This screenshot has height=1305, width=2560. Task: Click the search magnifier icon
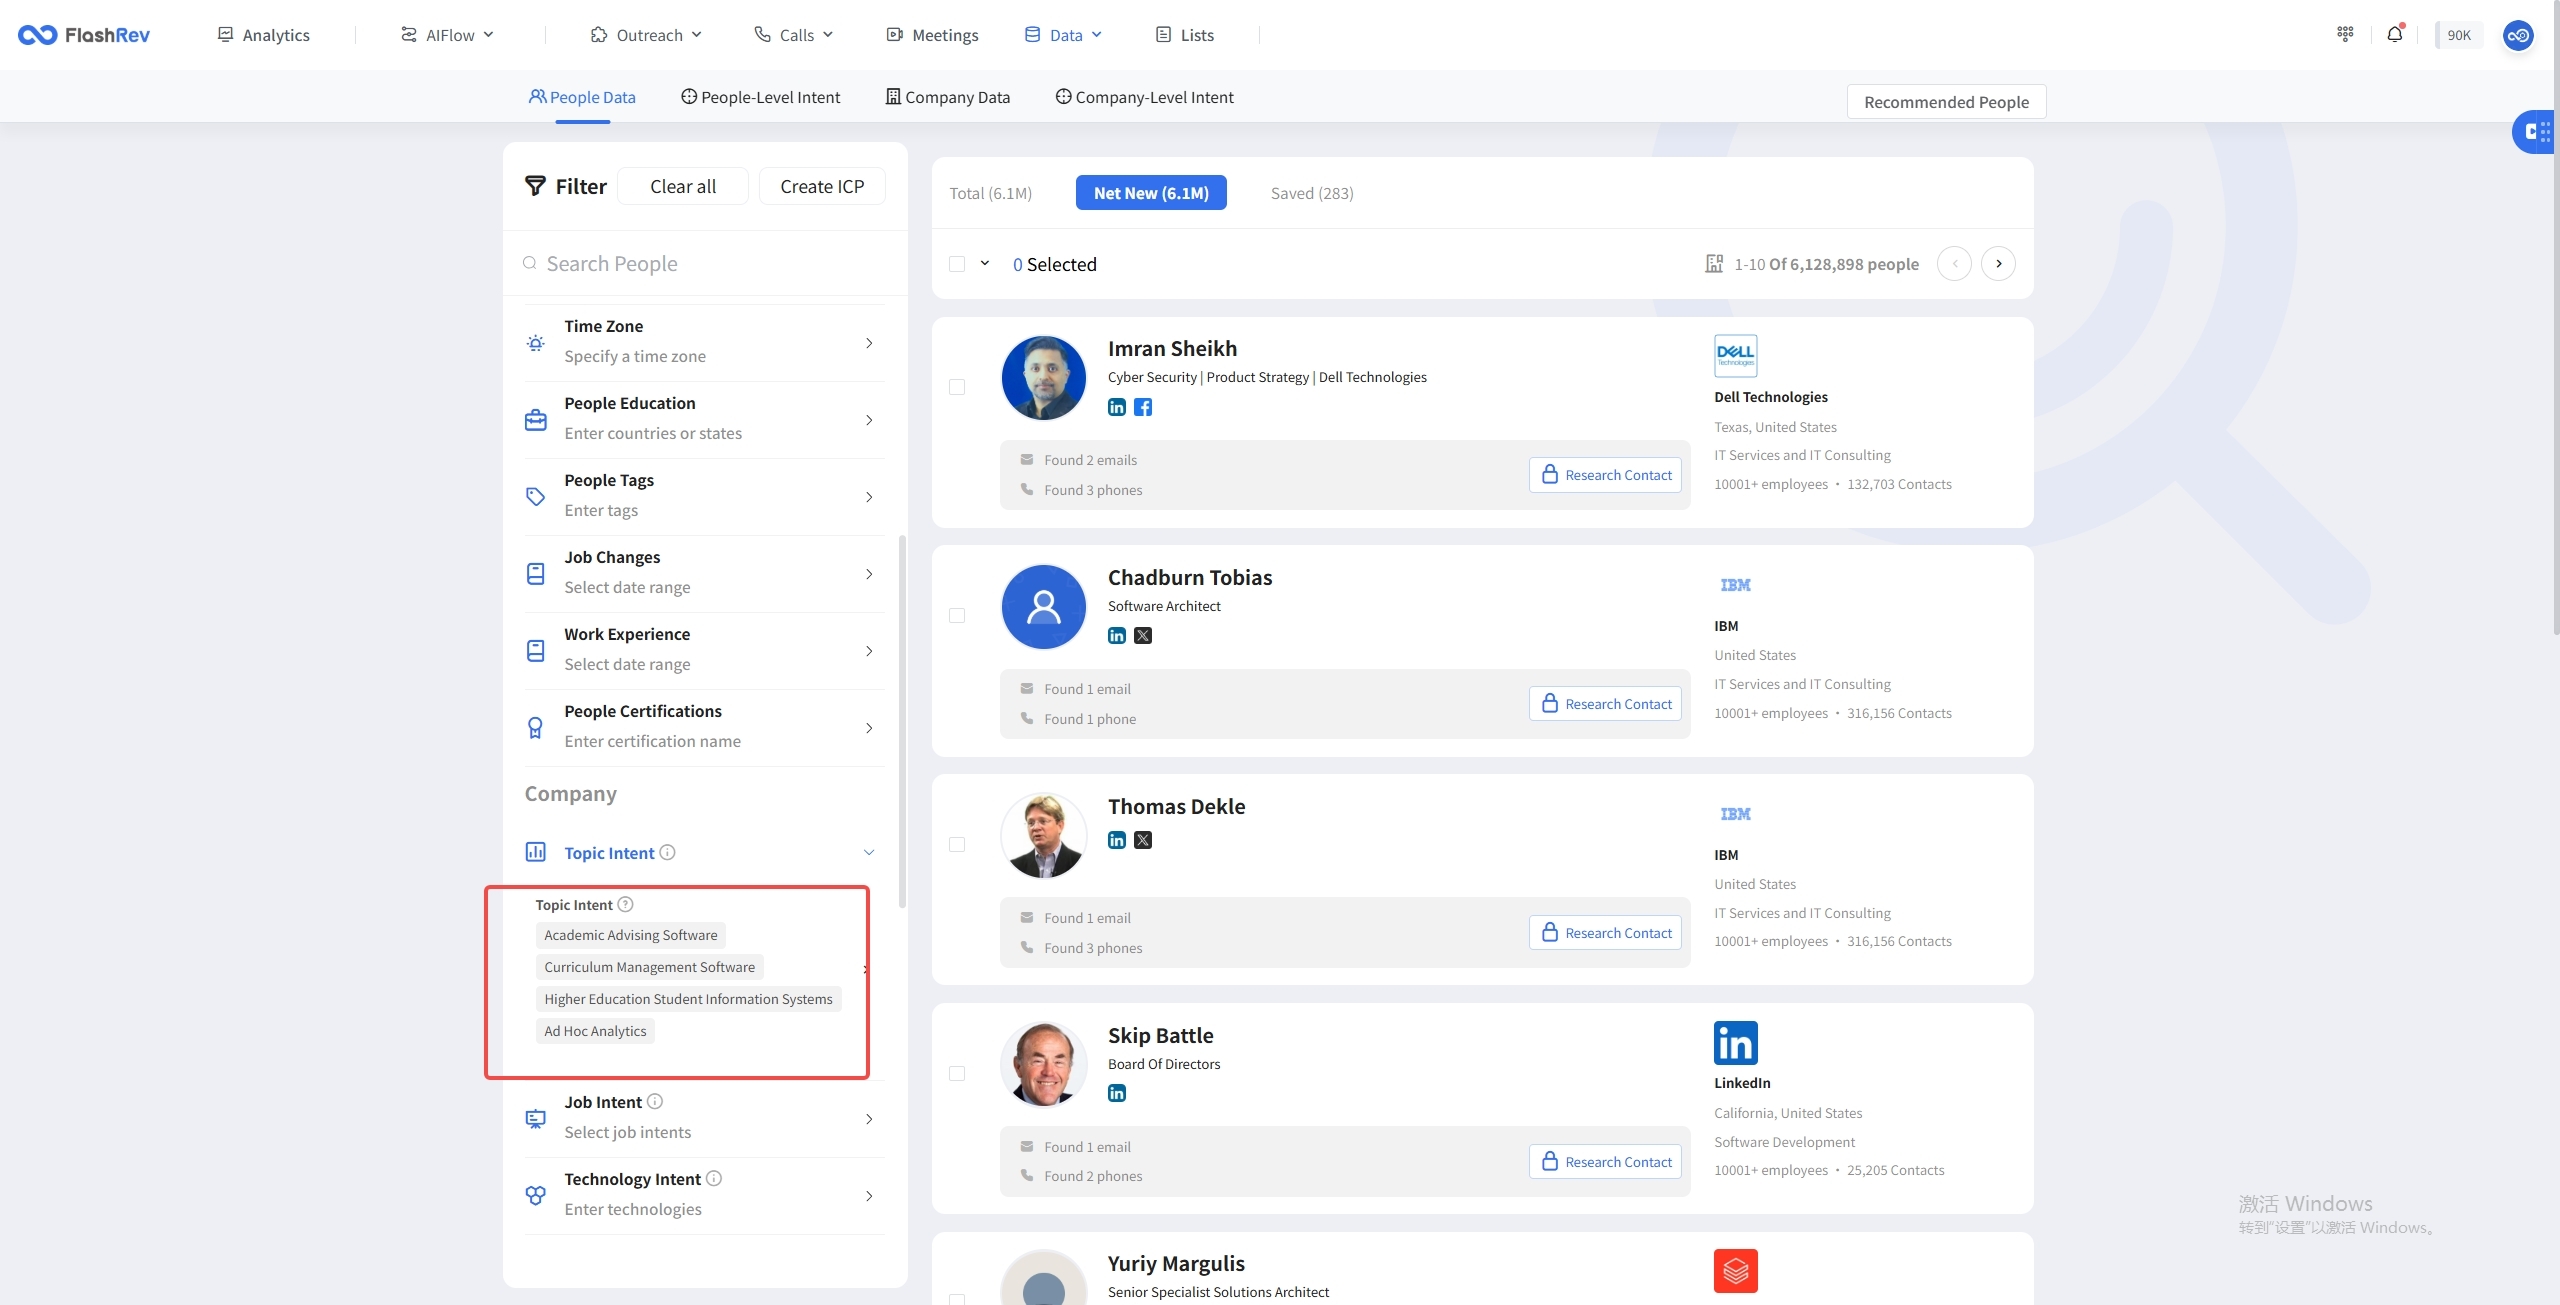click(x=529, y=263)
